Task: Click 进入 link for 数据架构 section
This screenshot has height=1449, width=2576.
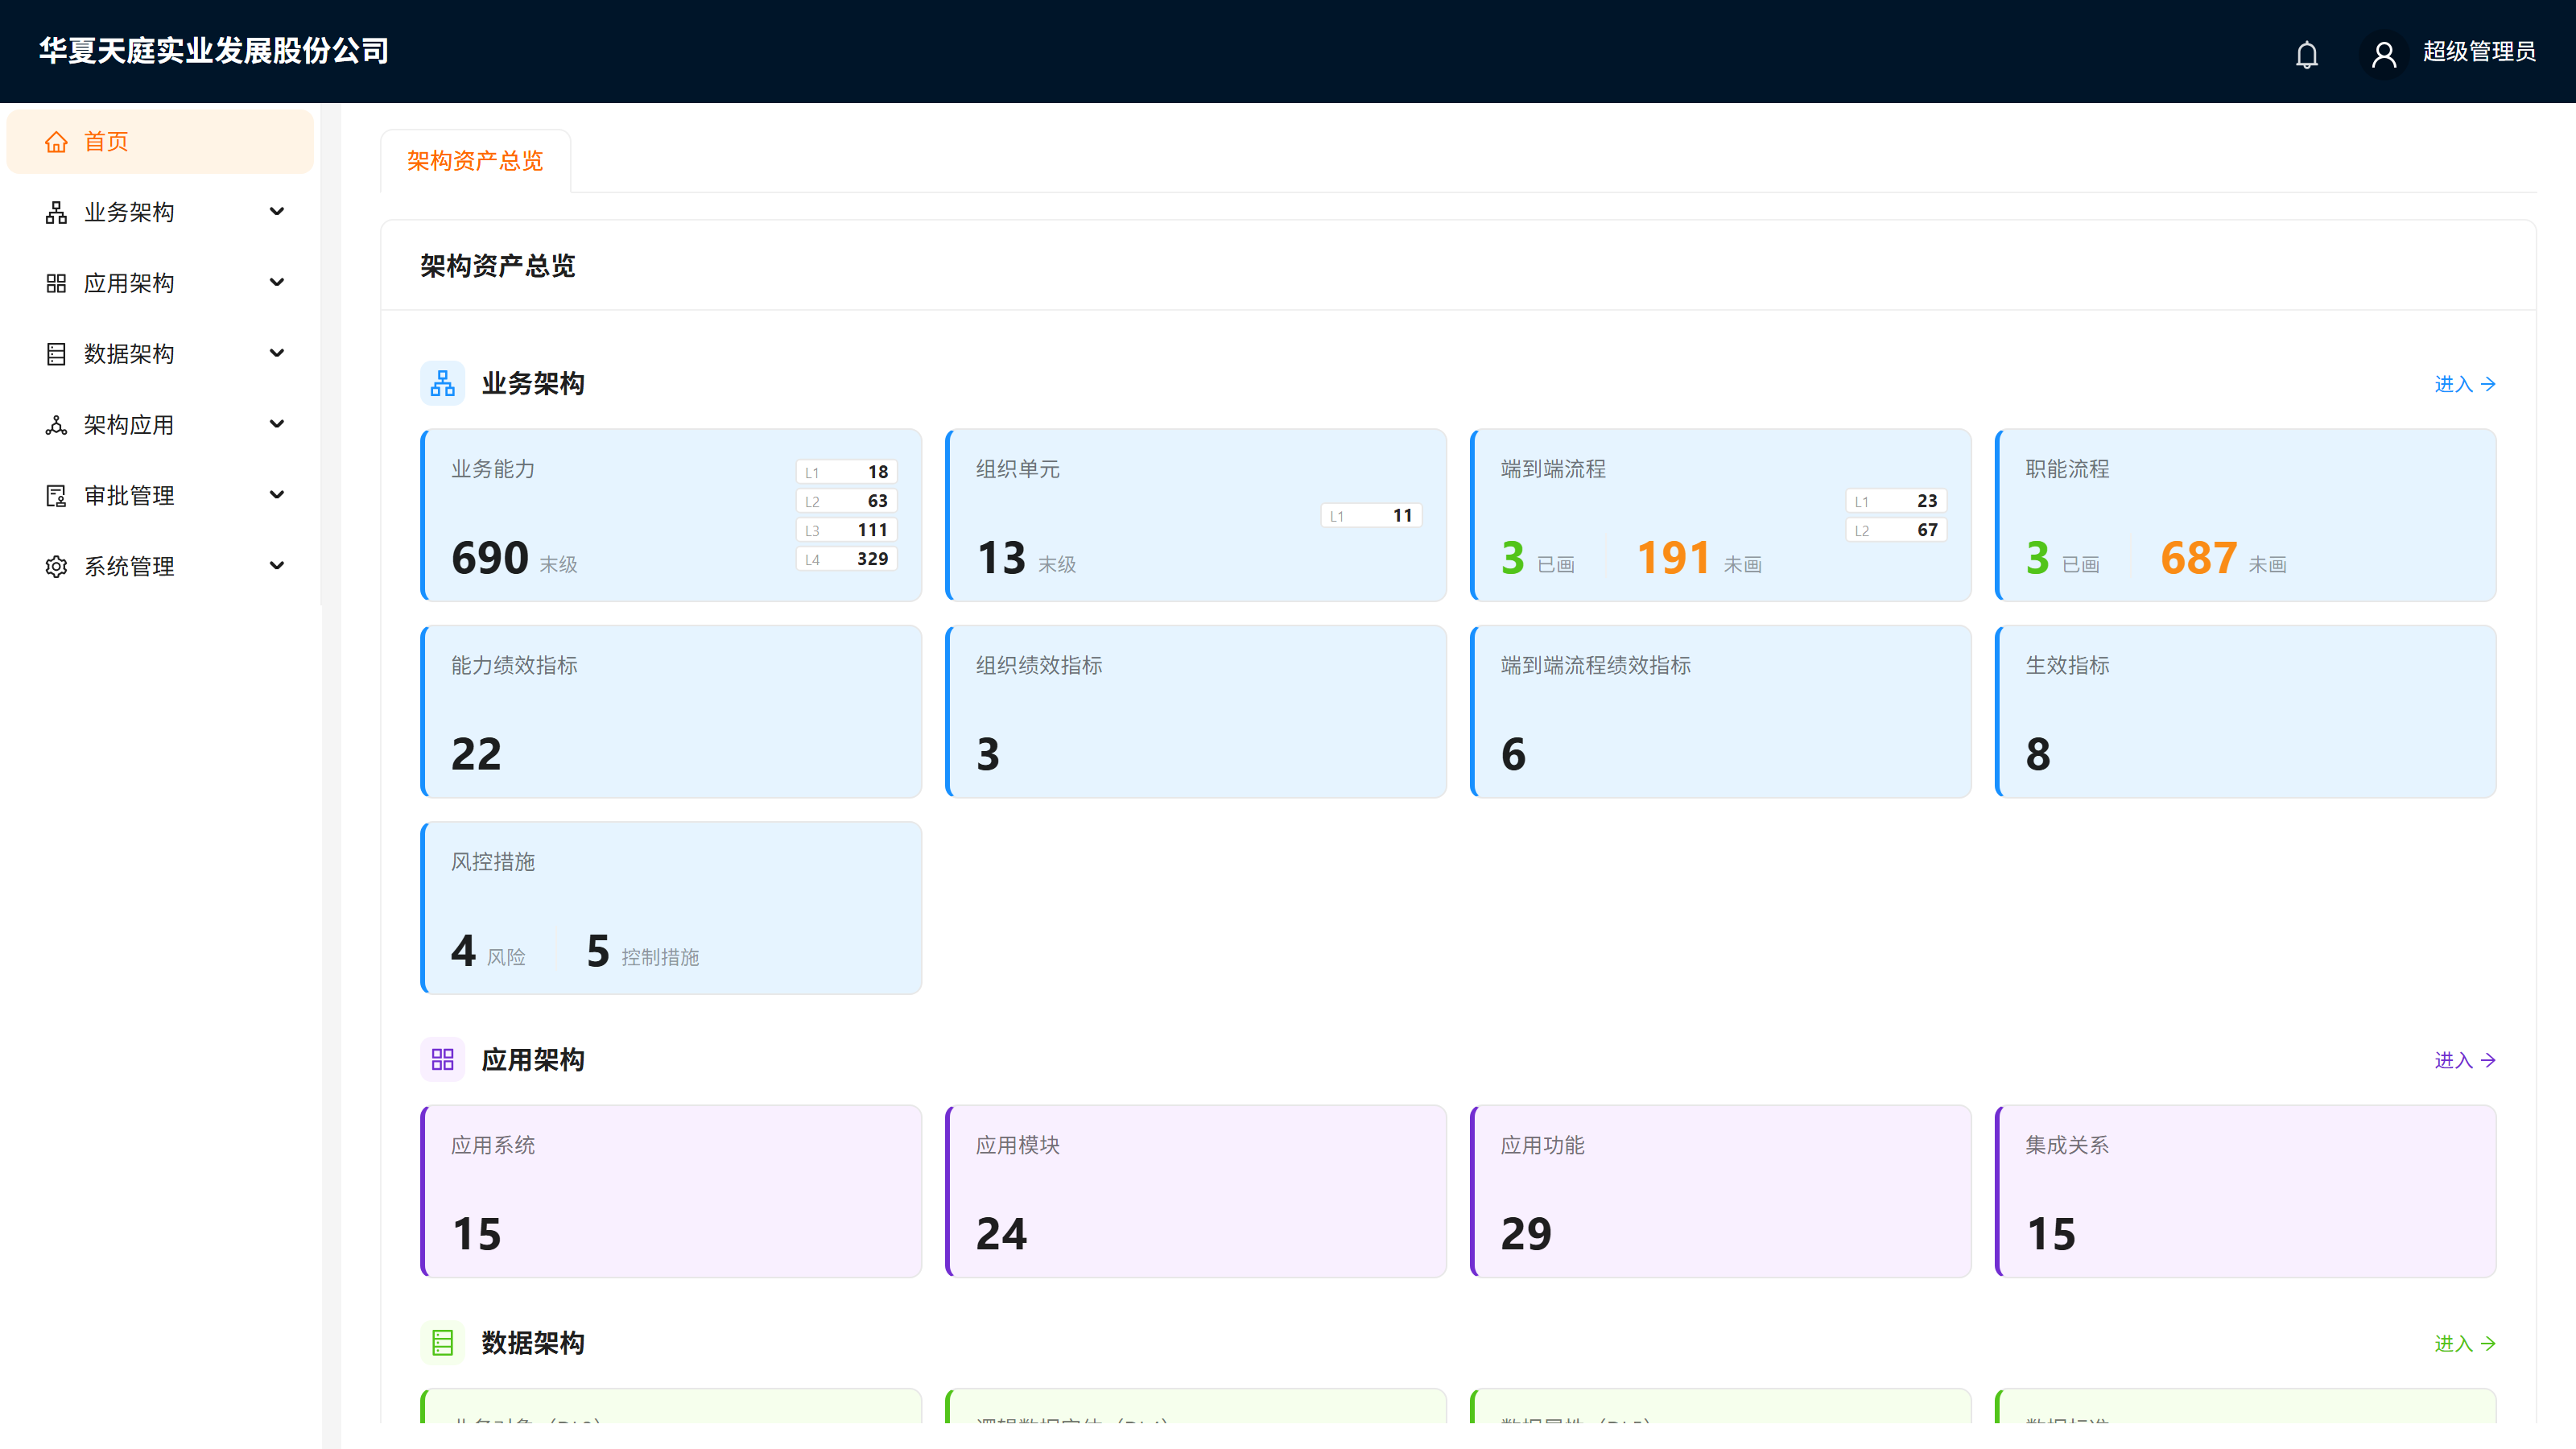Action: click(2465, 1344)
